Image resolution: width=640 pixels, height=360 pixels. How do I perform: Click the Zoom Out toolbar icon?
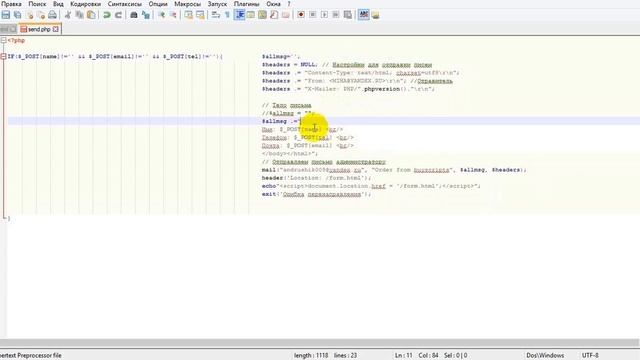click(173, 15)
